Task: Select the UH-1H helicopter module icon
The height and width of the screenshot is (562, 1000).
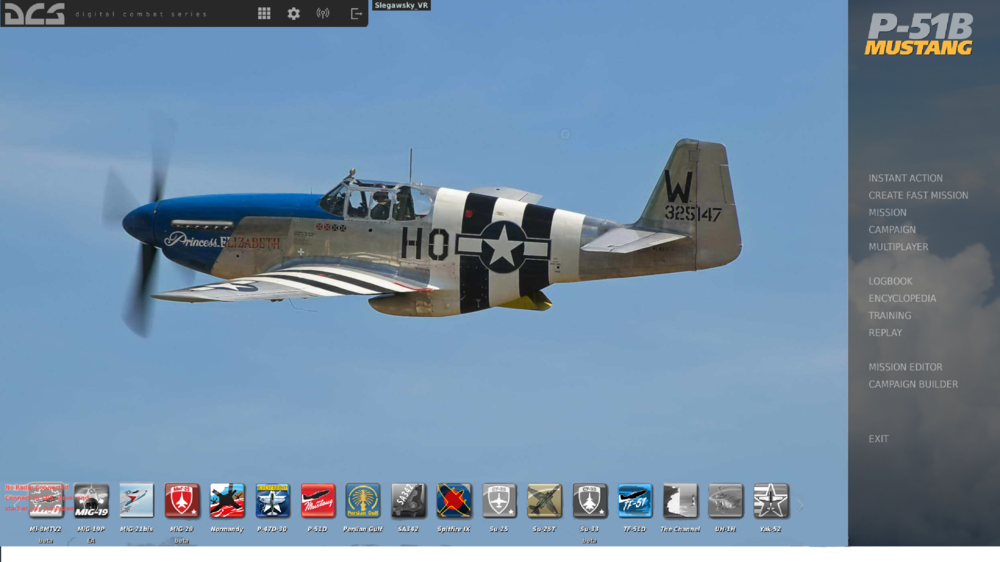Action: [725, 500]
